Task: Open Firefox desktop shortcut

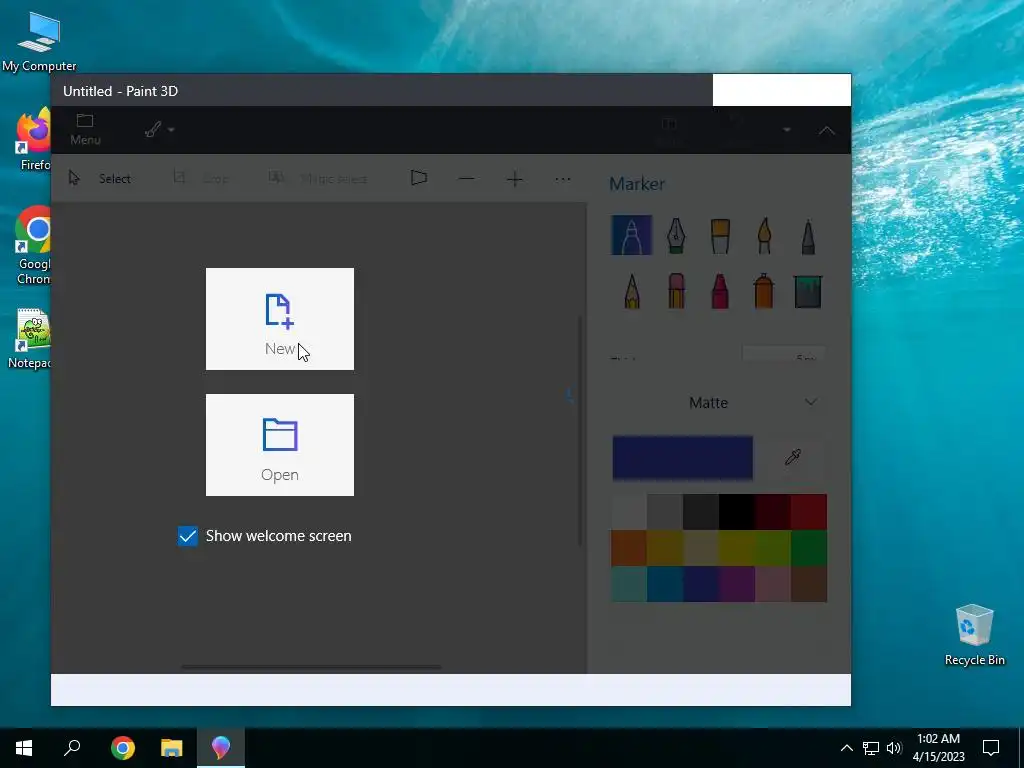Action: (34, 140)
